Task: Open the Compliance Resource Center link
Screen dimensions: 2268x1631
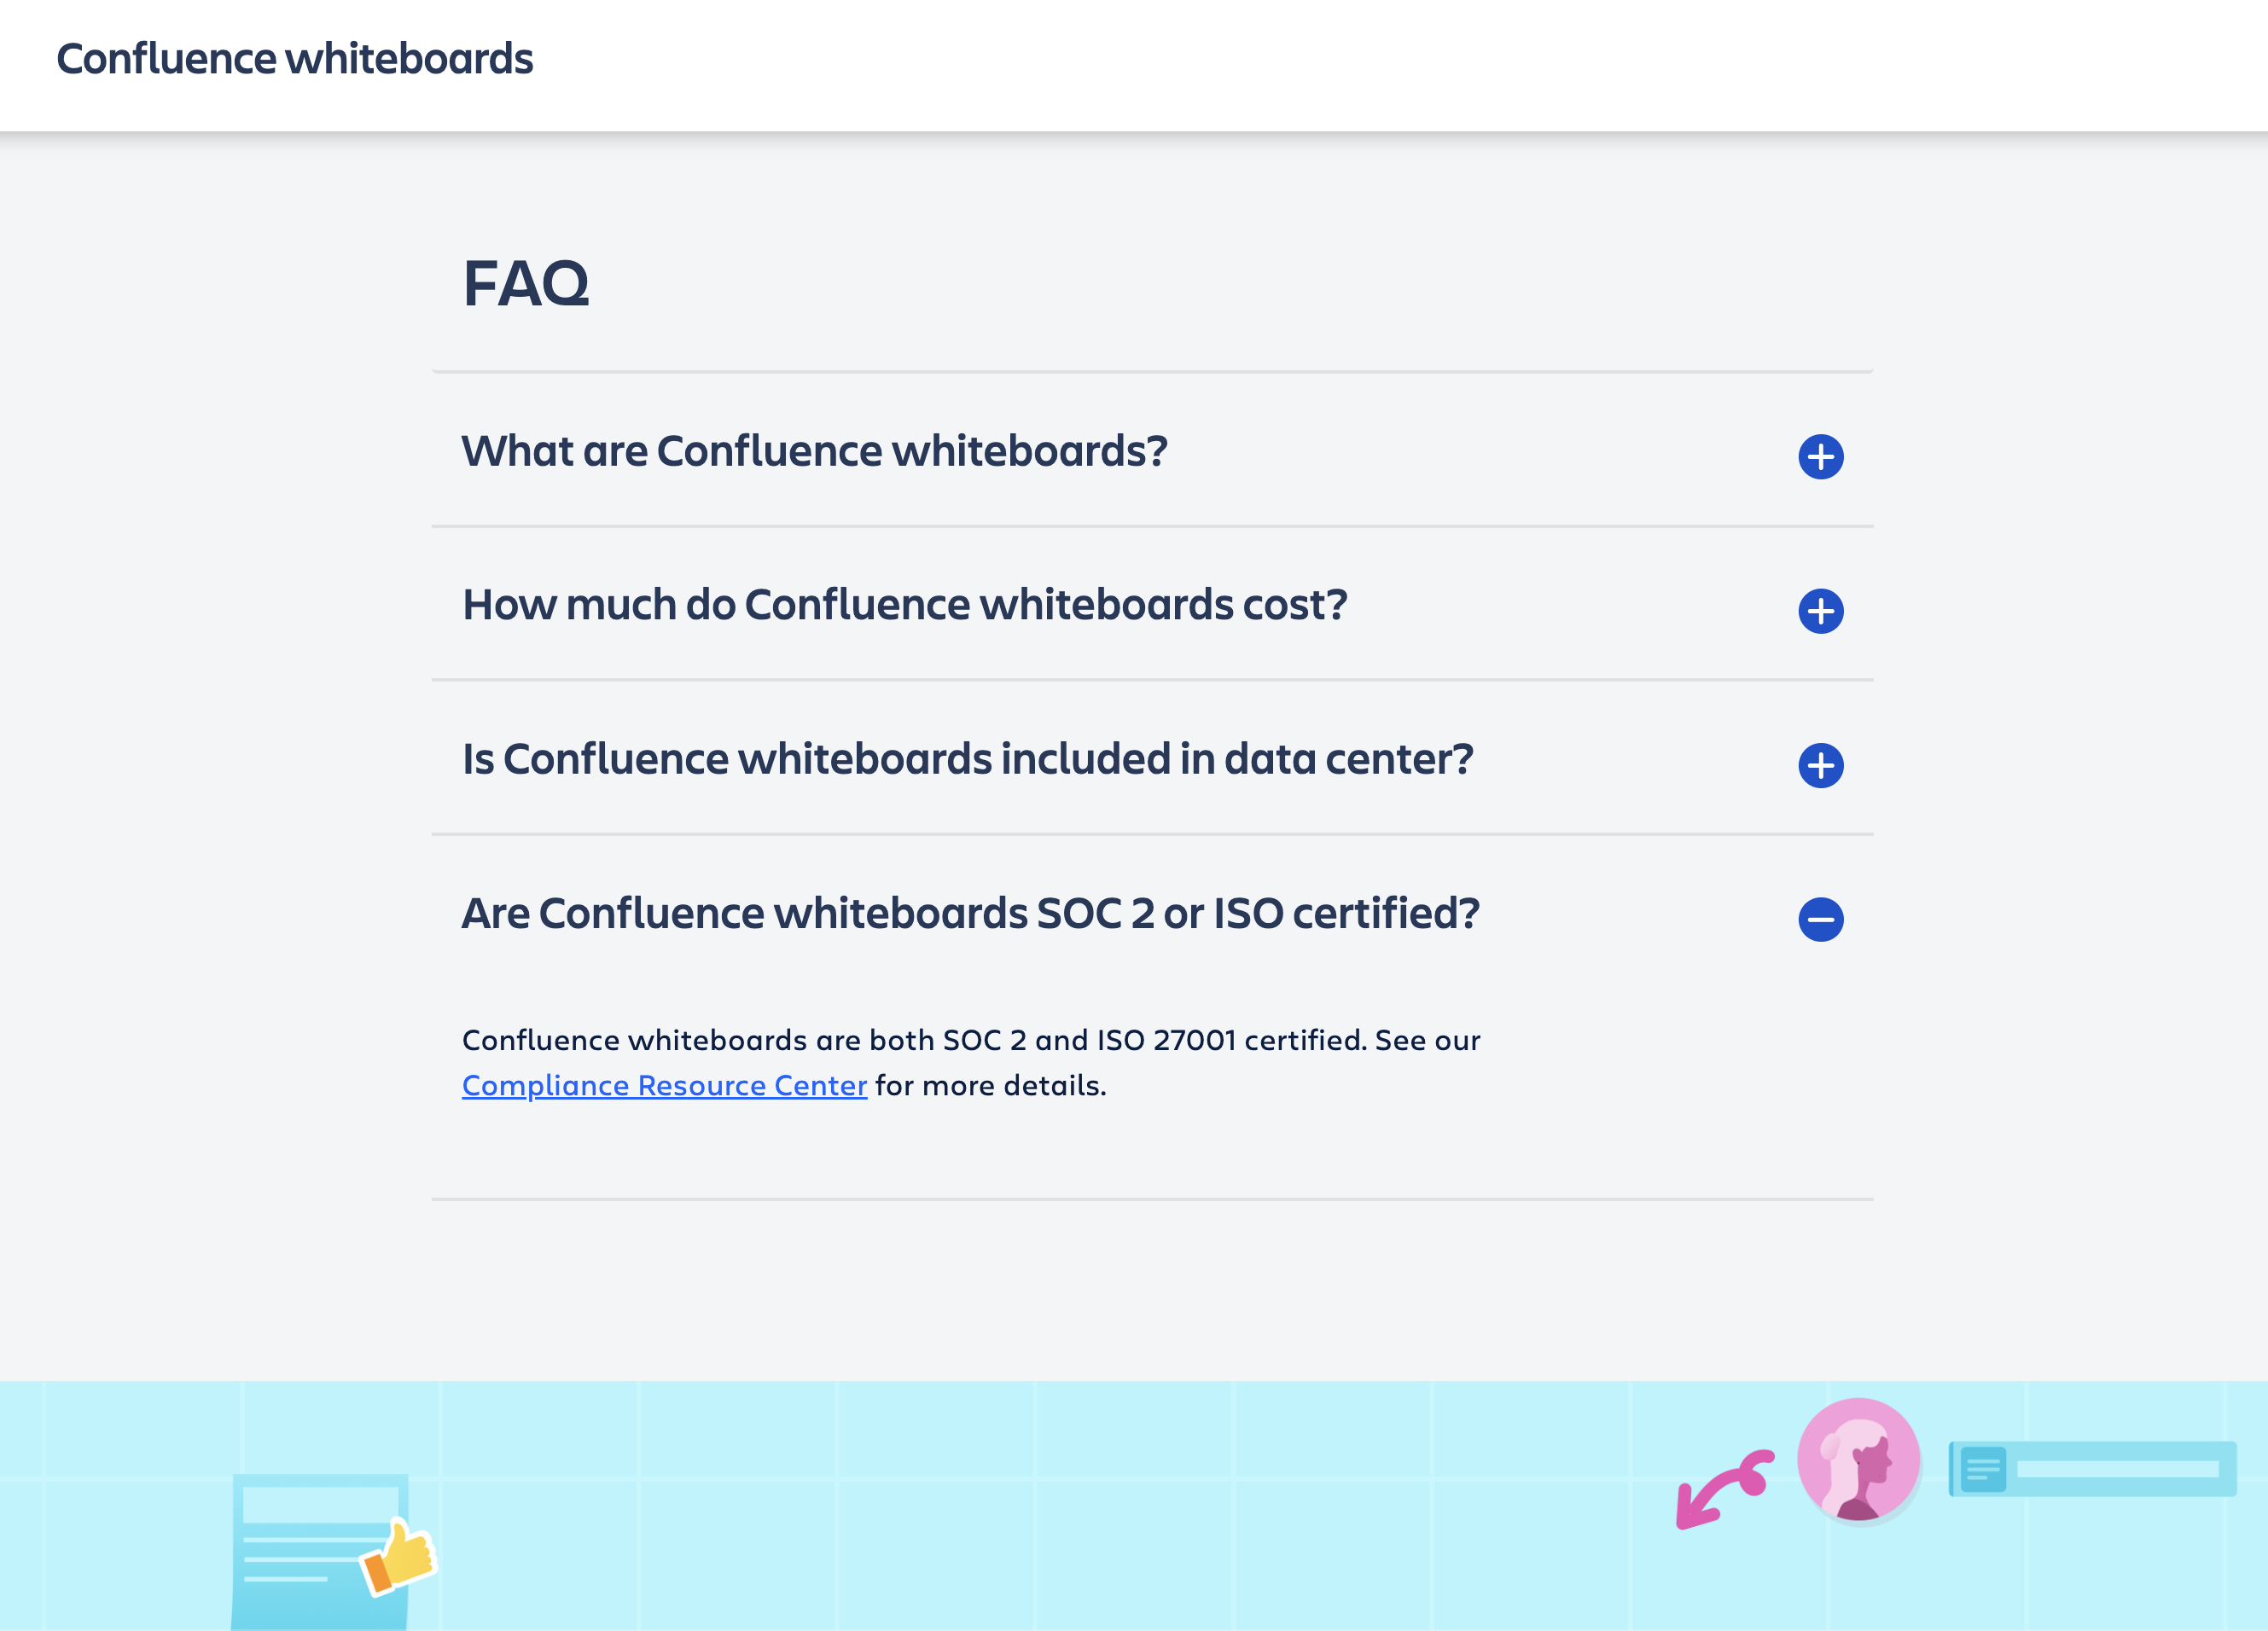Action: 664,1085
